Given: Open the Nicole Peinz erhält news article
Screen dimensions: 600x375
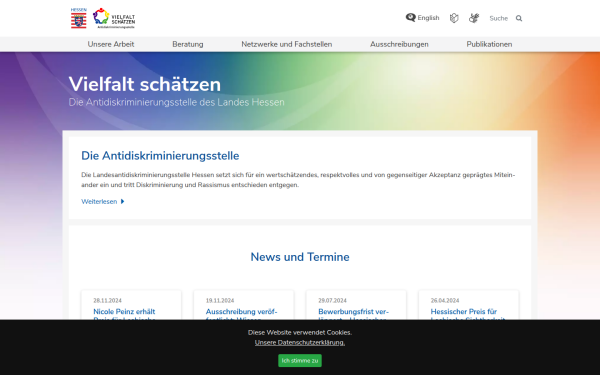Looking at the screenshot, I should click(x=124, y=314).
